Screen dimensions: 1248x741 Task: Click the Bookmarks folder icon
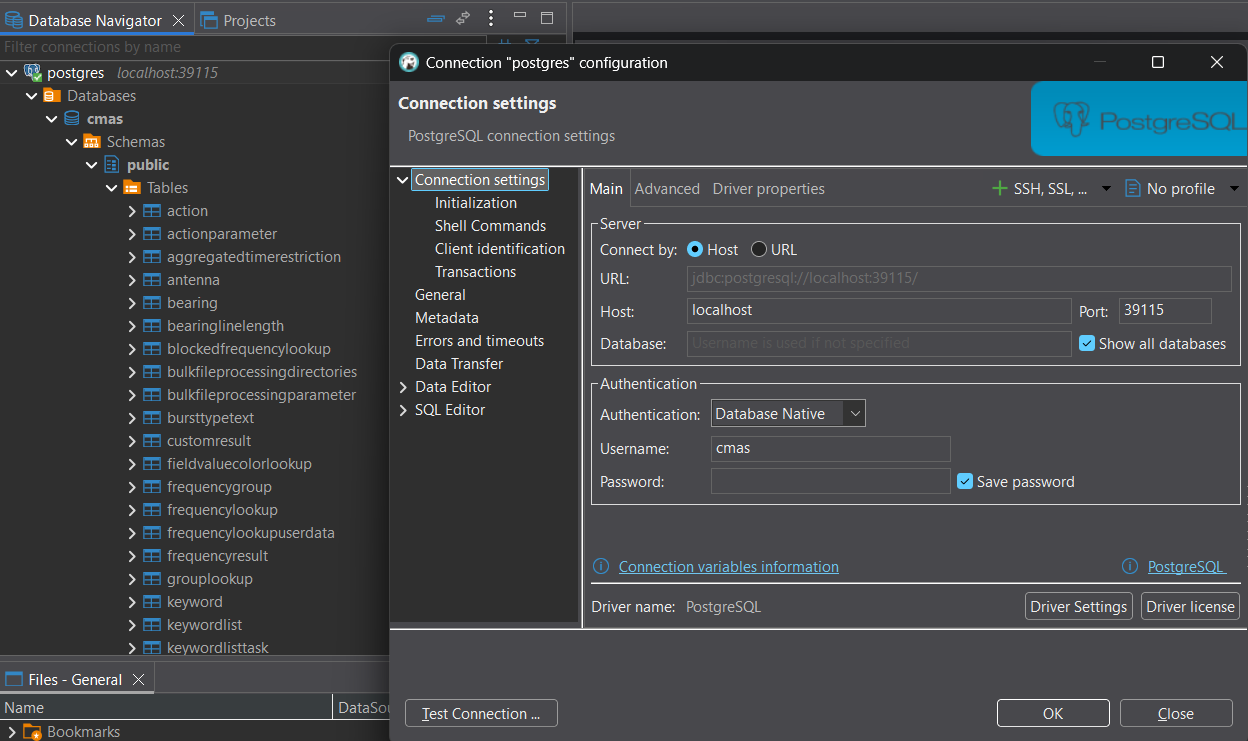click(33, 732)
